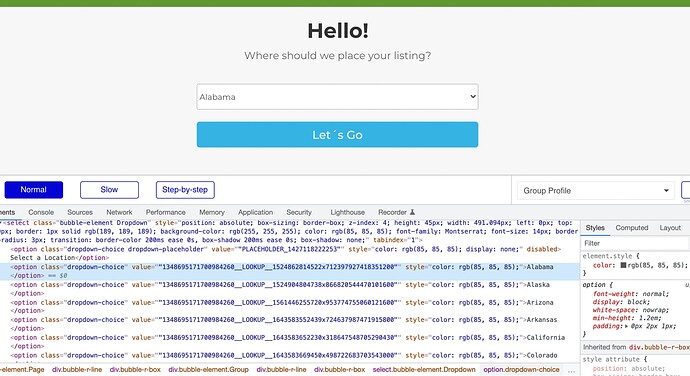This screenshot has height=376, width=690.
Task: Switch to the Network tab
Action: [119, 212]
